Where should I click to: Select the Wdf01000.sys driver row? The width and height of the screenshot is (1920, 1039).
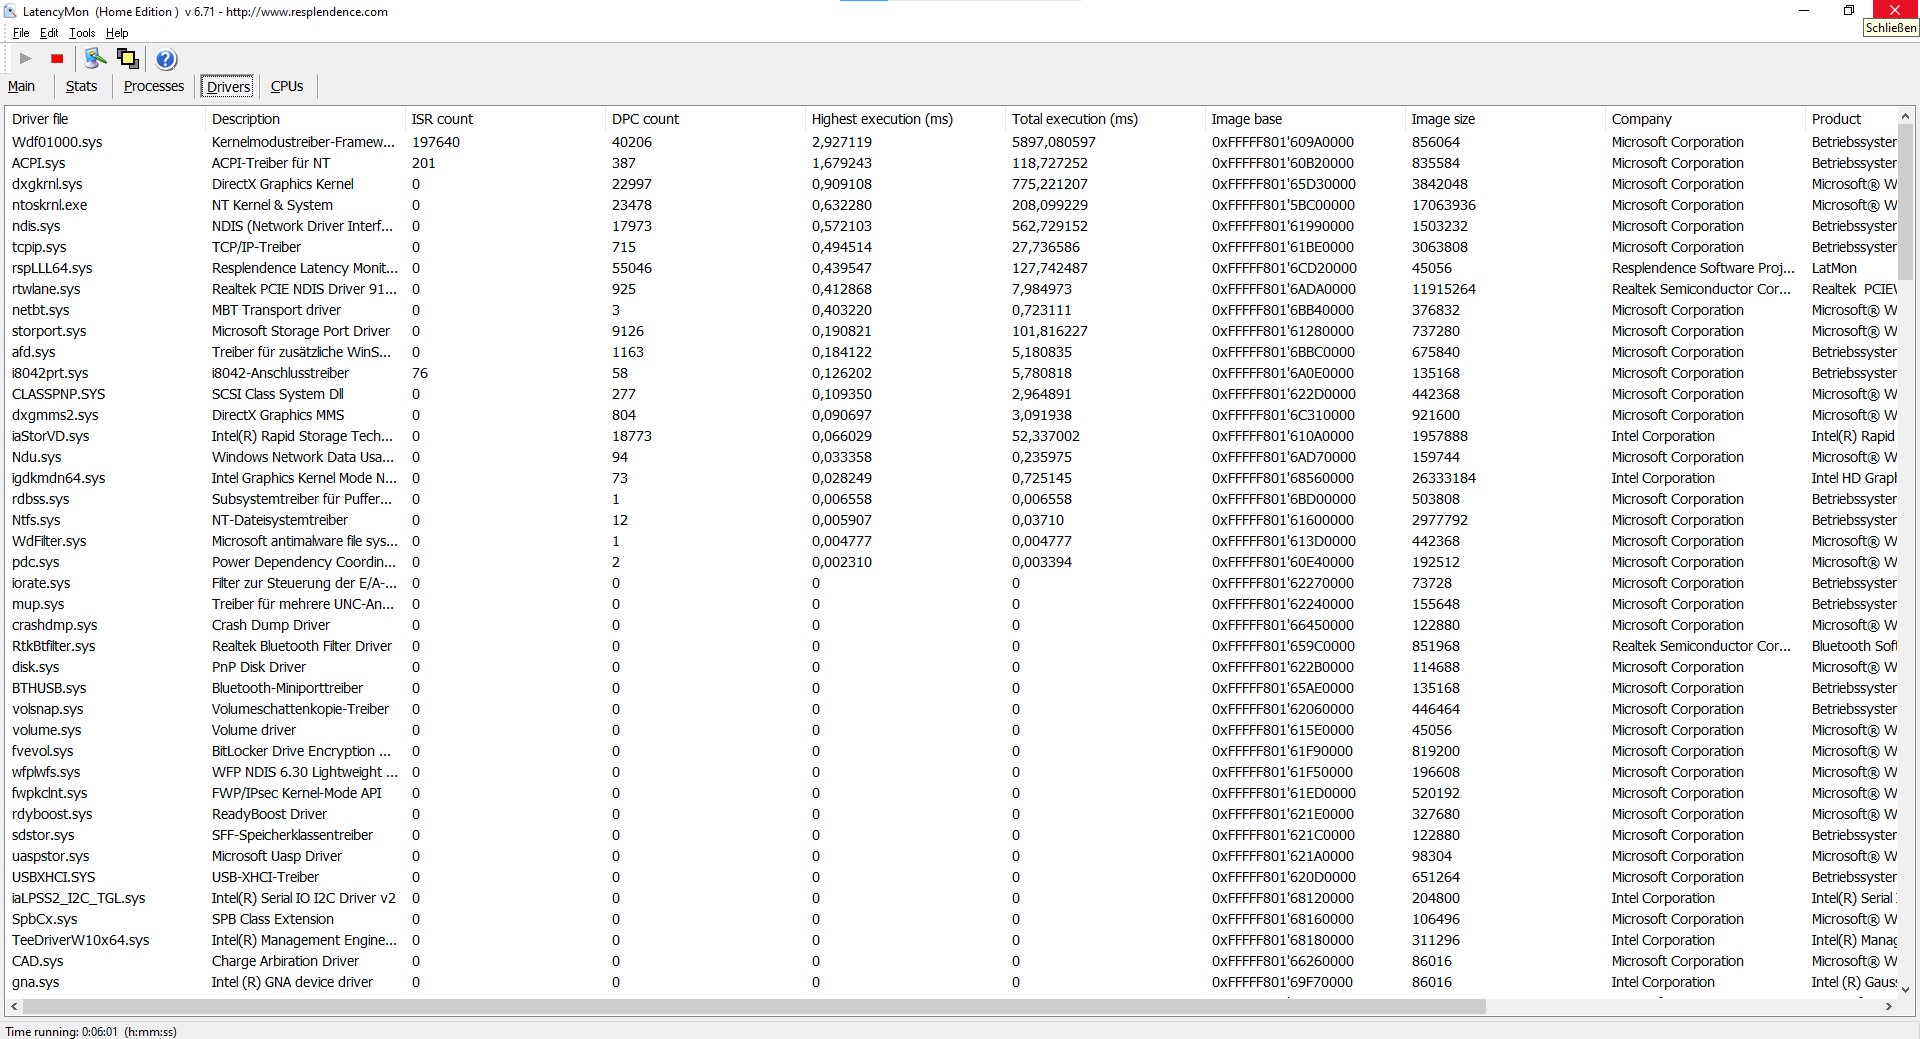(x=57, y=142)
